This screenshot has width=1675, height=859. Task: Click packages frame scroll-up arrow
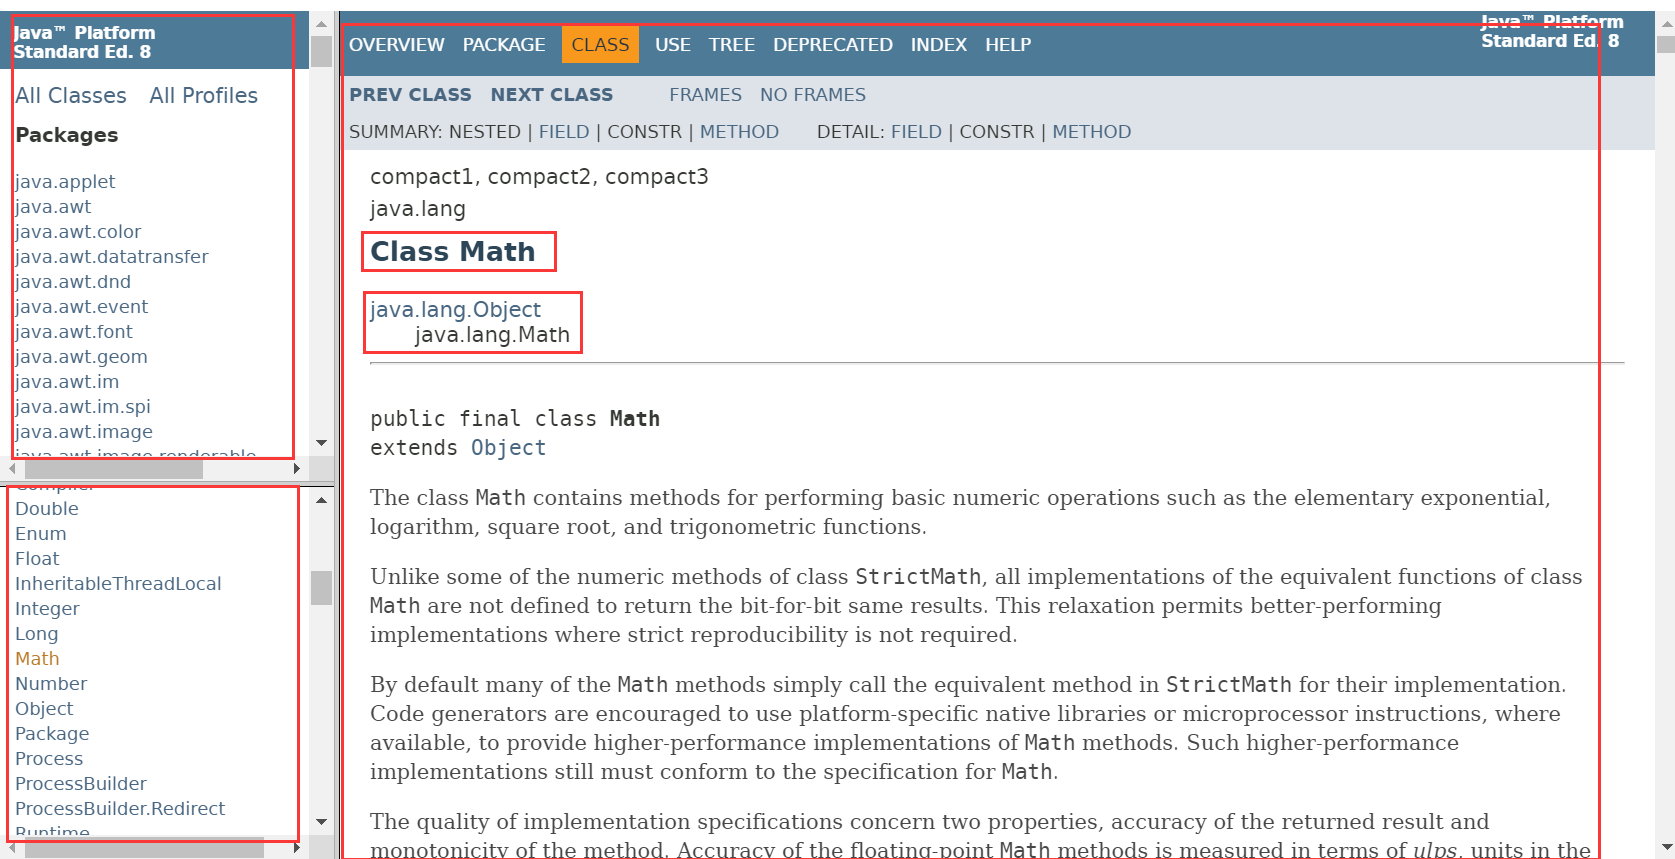pyautogui.click(x=321, y=23)
